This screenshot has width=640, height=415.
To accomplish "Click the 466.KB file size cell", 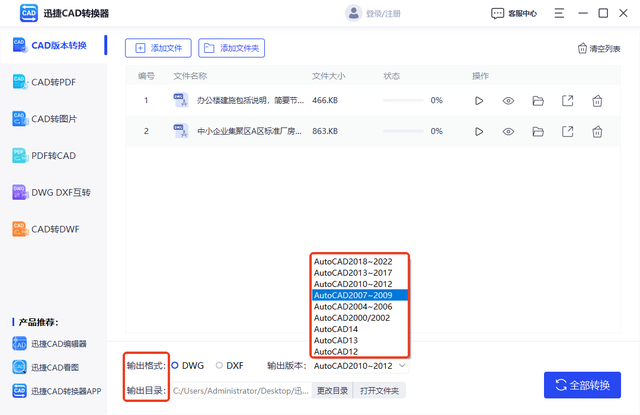I will click(325, 100).
